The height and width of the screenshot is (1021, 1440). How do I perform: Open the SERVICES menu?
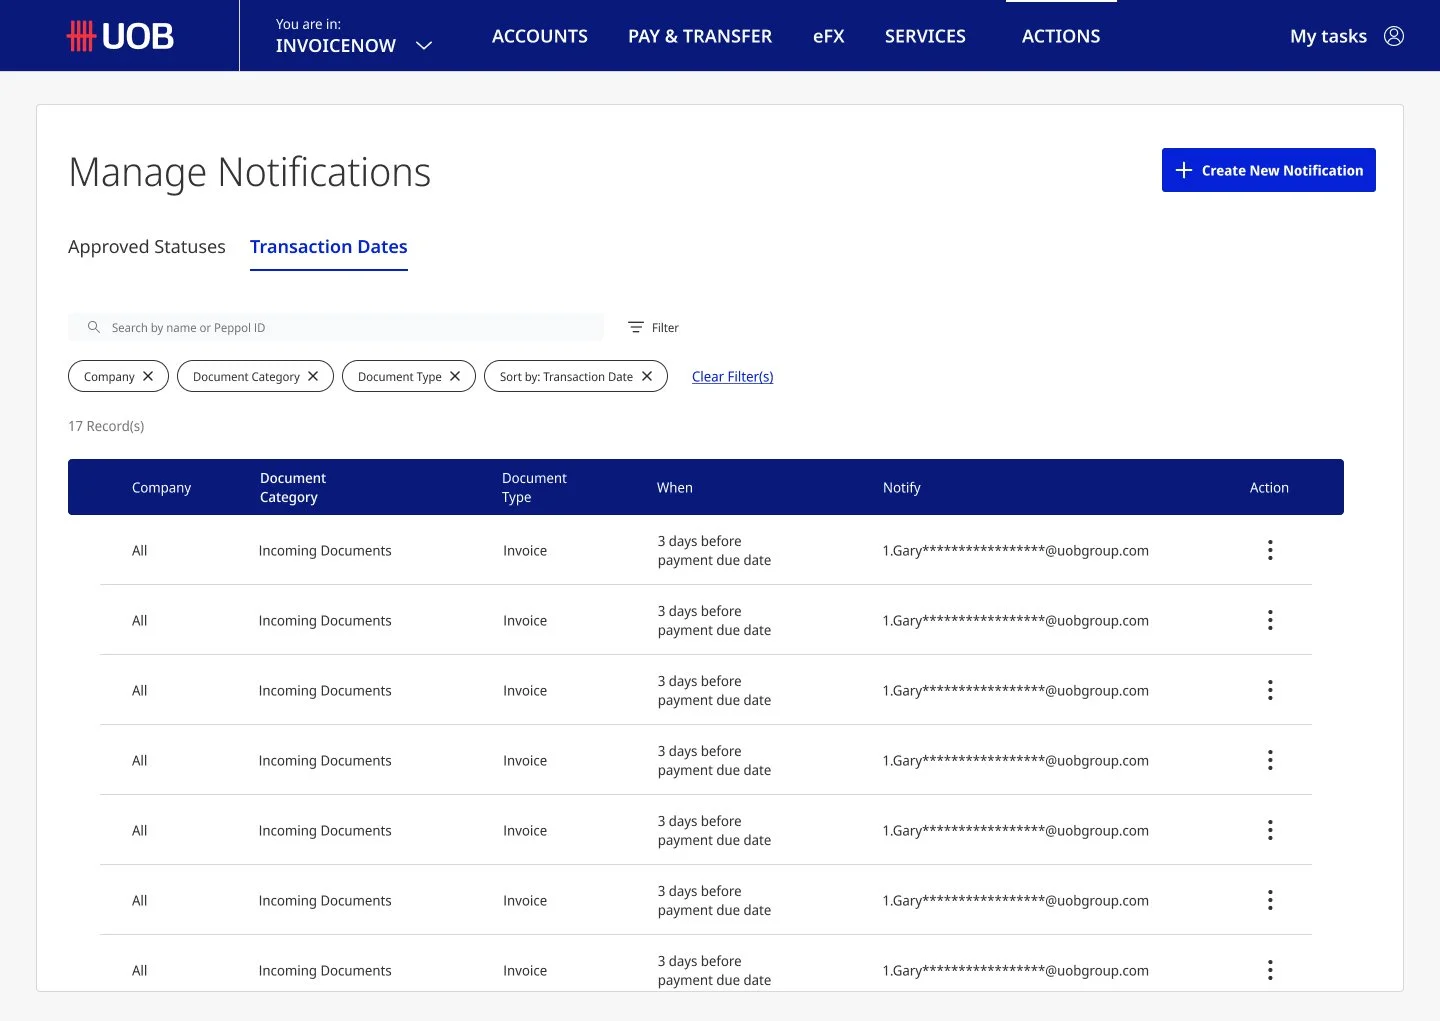(925, 36)
